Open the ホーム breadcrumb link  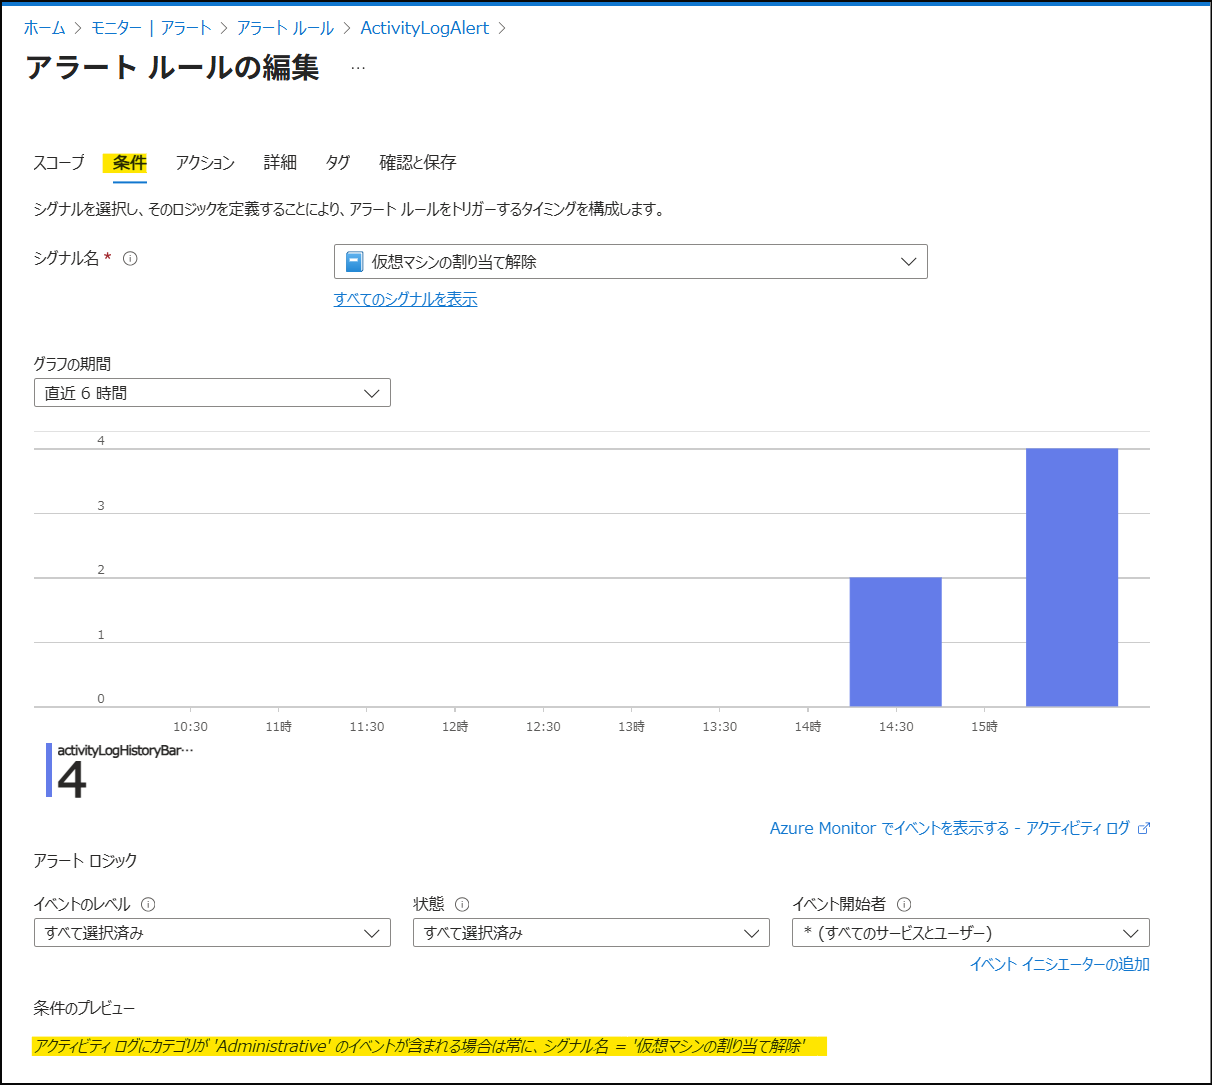click(45, 28)
